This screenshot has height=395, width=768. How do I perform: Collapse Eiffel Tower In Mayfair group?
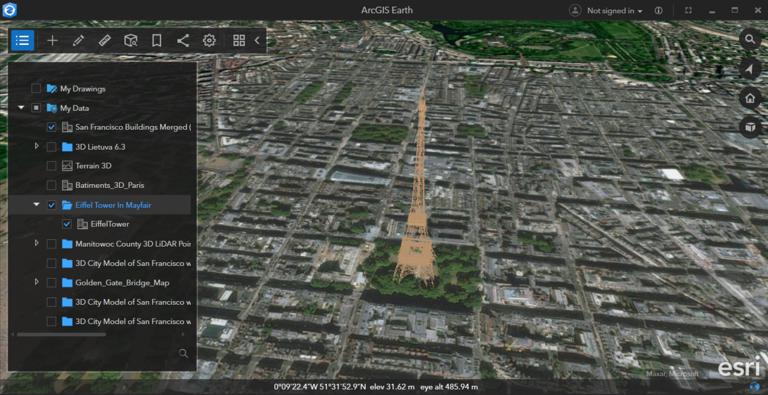(x=36, y=204)
